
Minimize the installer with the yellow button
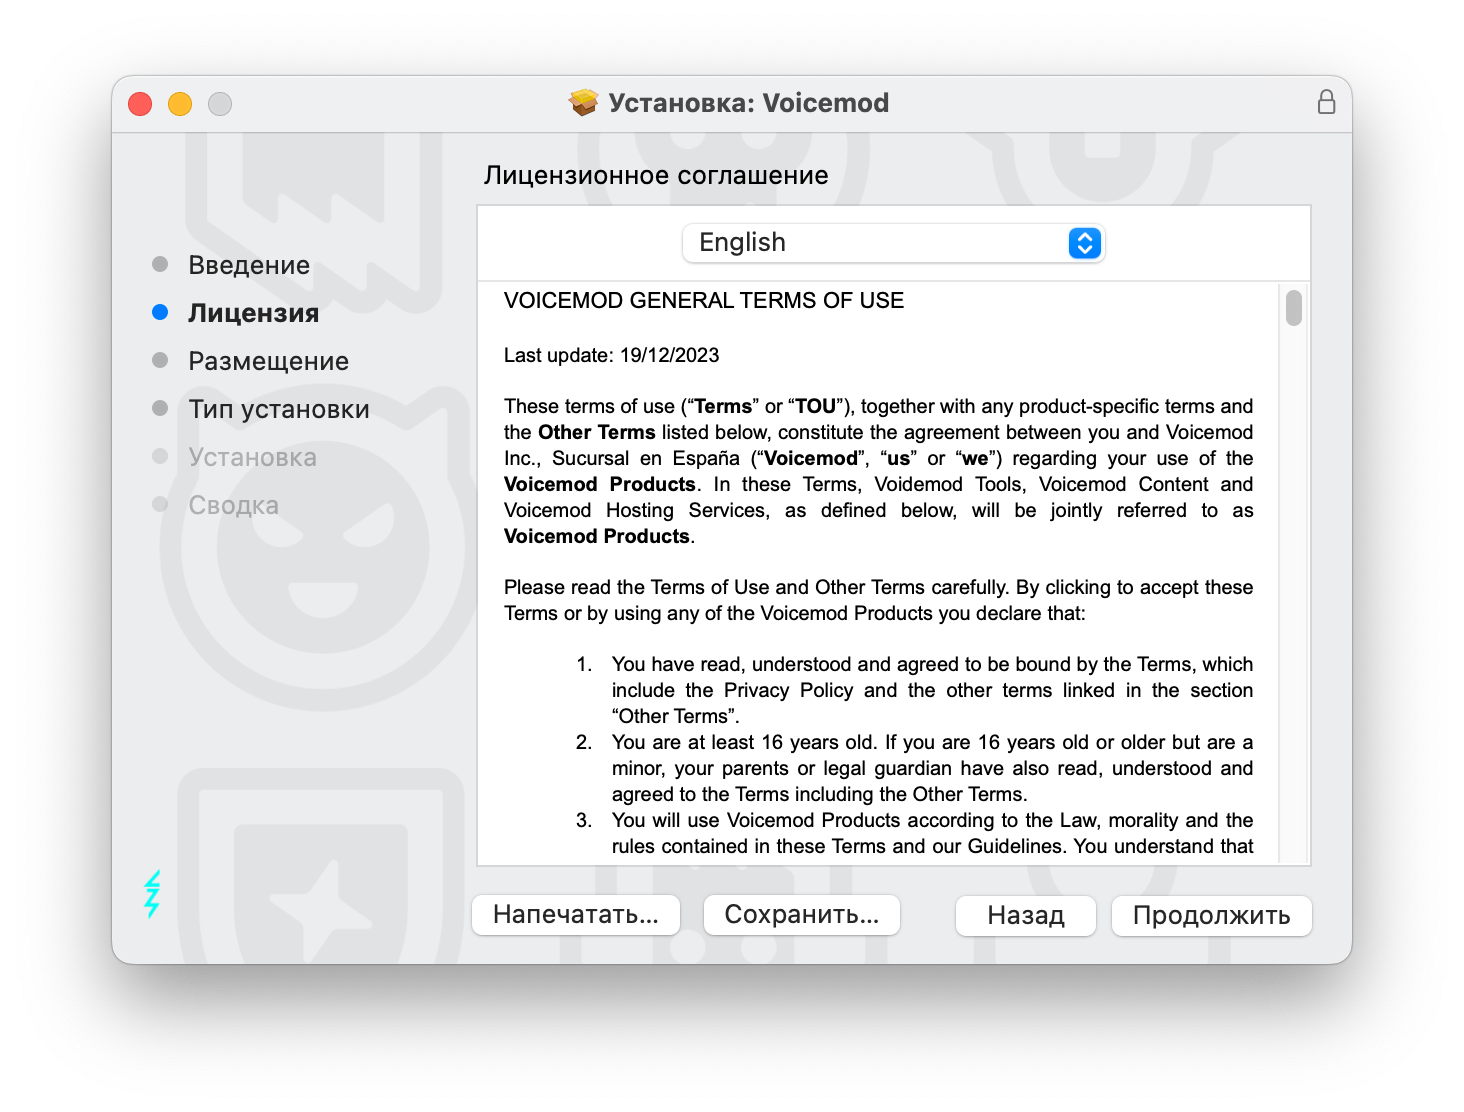point(180,104)
